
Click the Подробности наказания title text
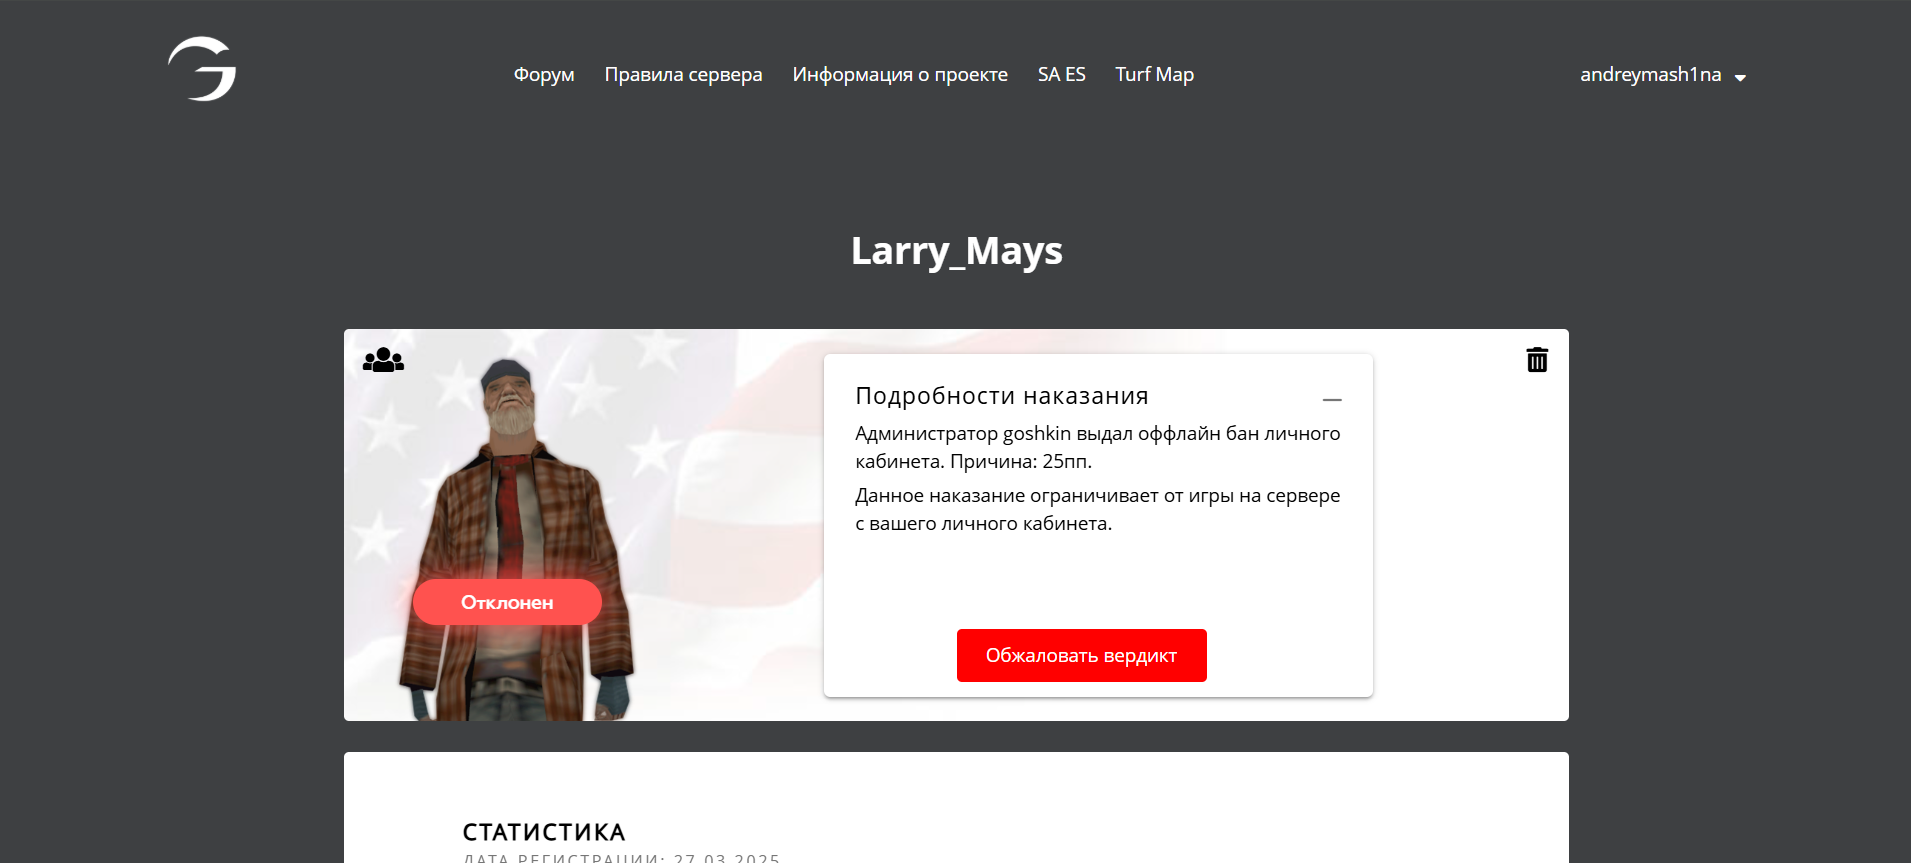(x=1001, y=396)
